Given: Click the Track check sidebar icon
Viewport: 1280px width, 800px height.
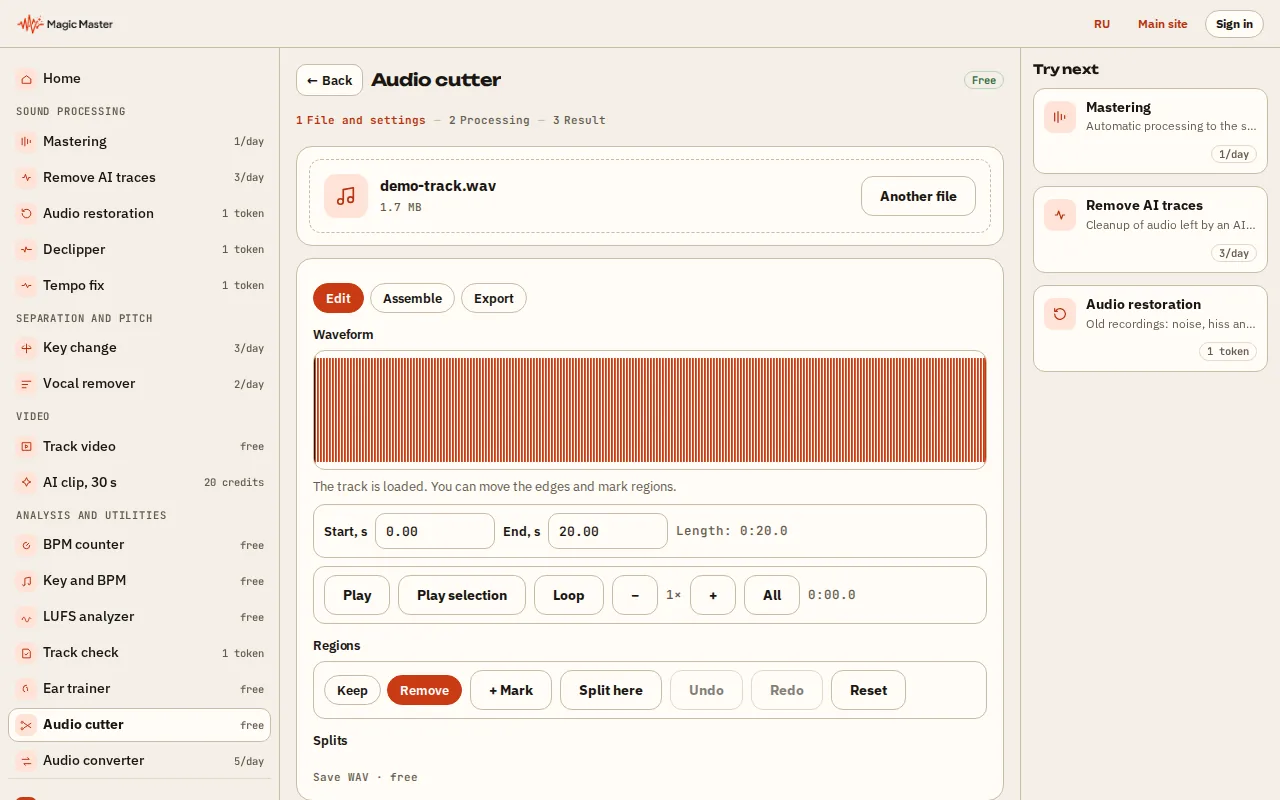Looking at the screenshot, I should [x=26, y=653].
